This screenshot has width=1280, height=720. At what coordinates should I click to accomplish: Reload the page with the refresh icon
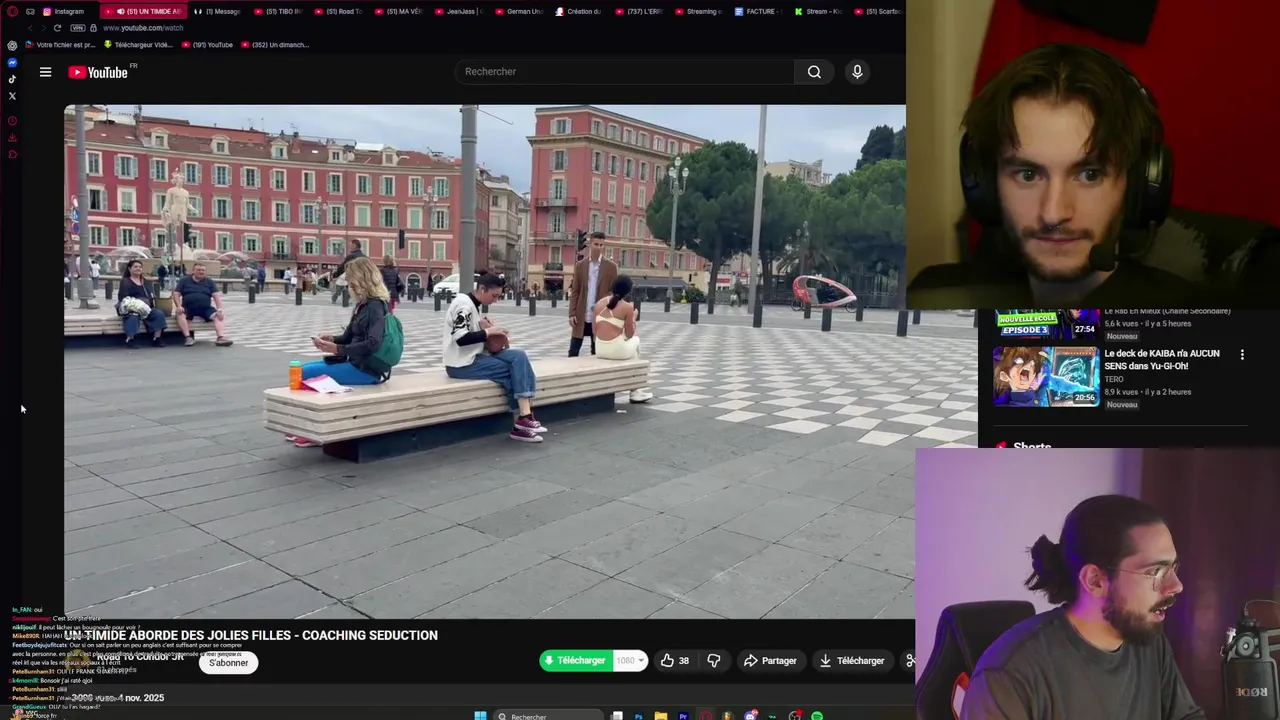click(58, 28)
